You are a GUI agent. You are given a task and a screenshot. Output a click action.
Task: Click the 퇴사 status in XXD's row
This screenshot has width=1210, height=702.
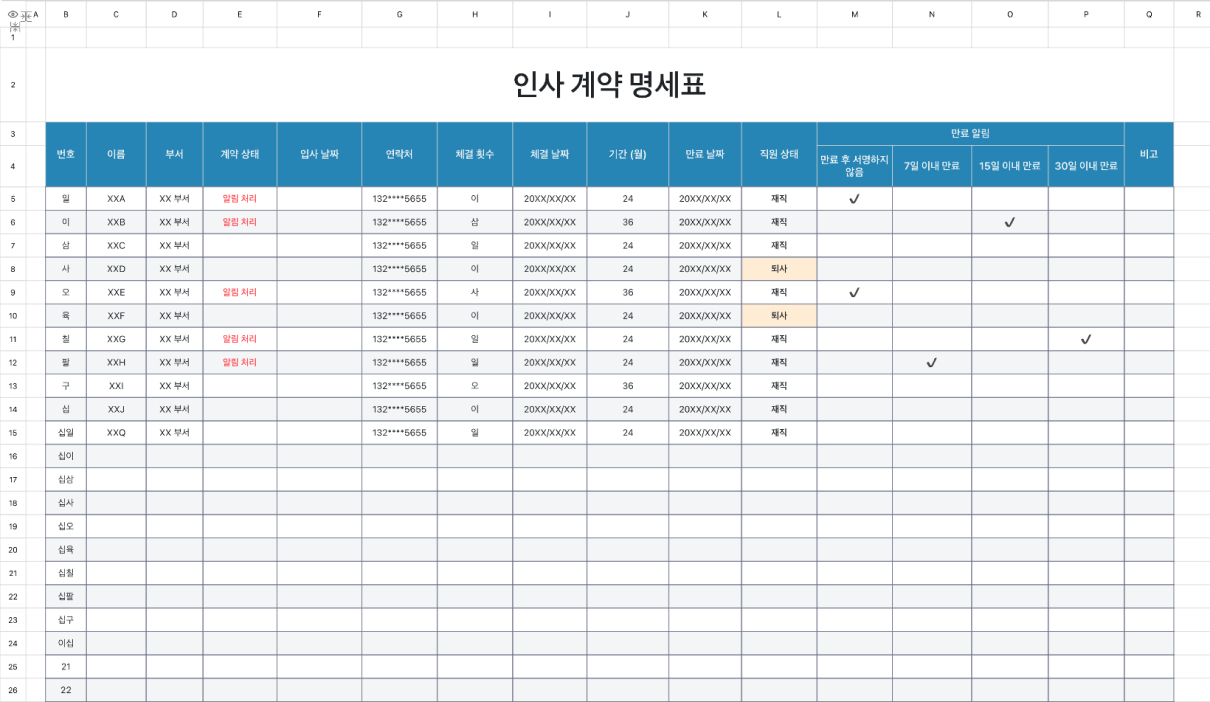(x=779, y=269)
